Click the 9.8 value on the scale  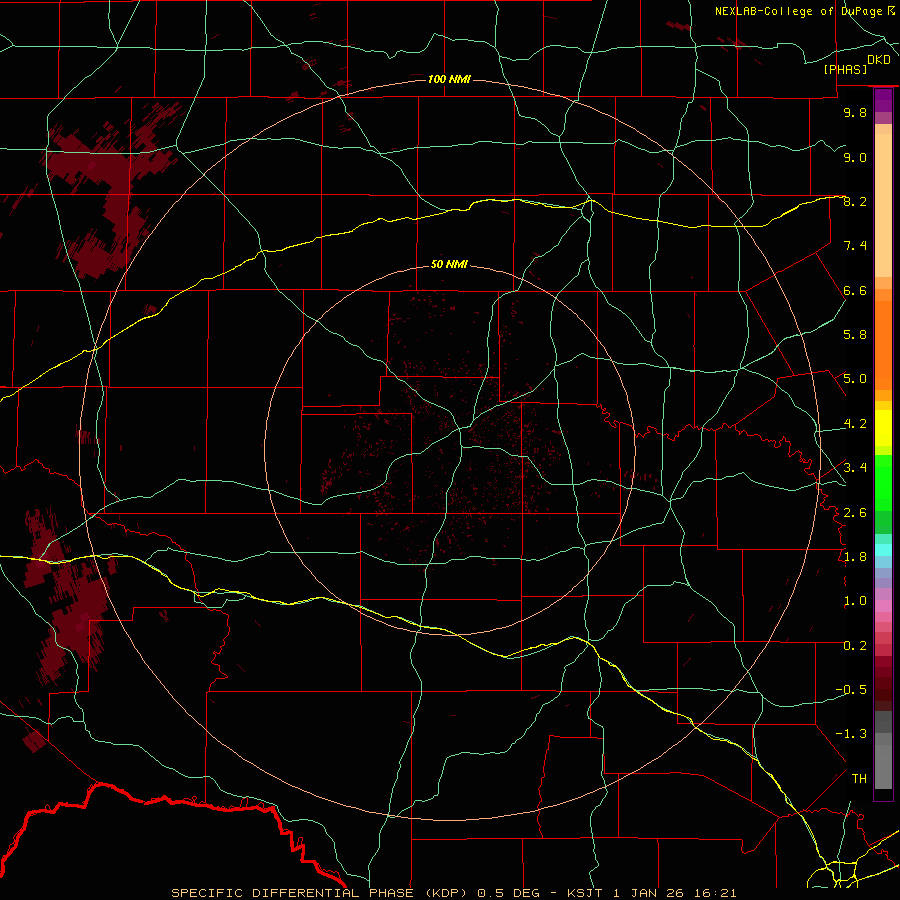click(x=855, y=112)
